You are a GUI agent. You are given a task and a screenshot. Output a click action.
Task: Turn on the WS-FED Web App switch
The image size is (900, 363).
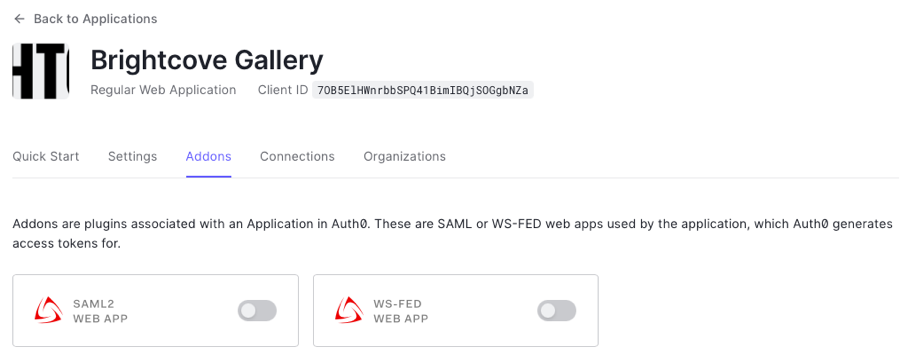point(557,311)
